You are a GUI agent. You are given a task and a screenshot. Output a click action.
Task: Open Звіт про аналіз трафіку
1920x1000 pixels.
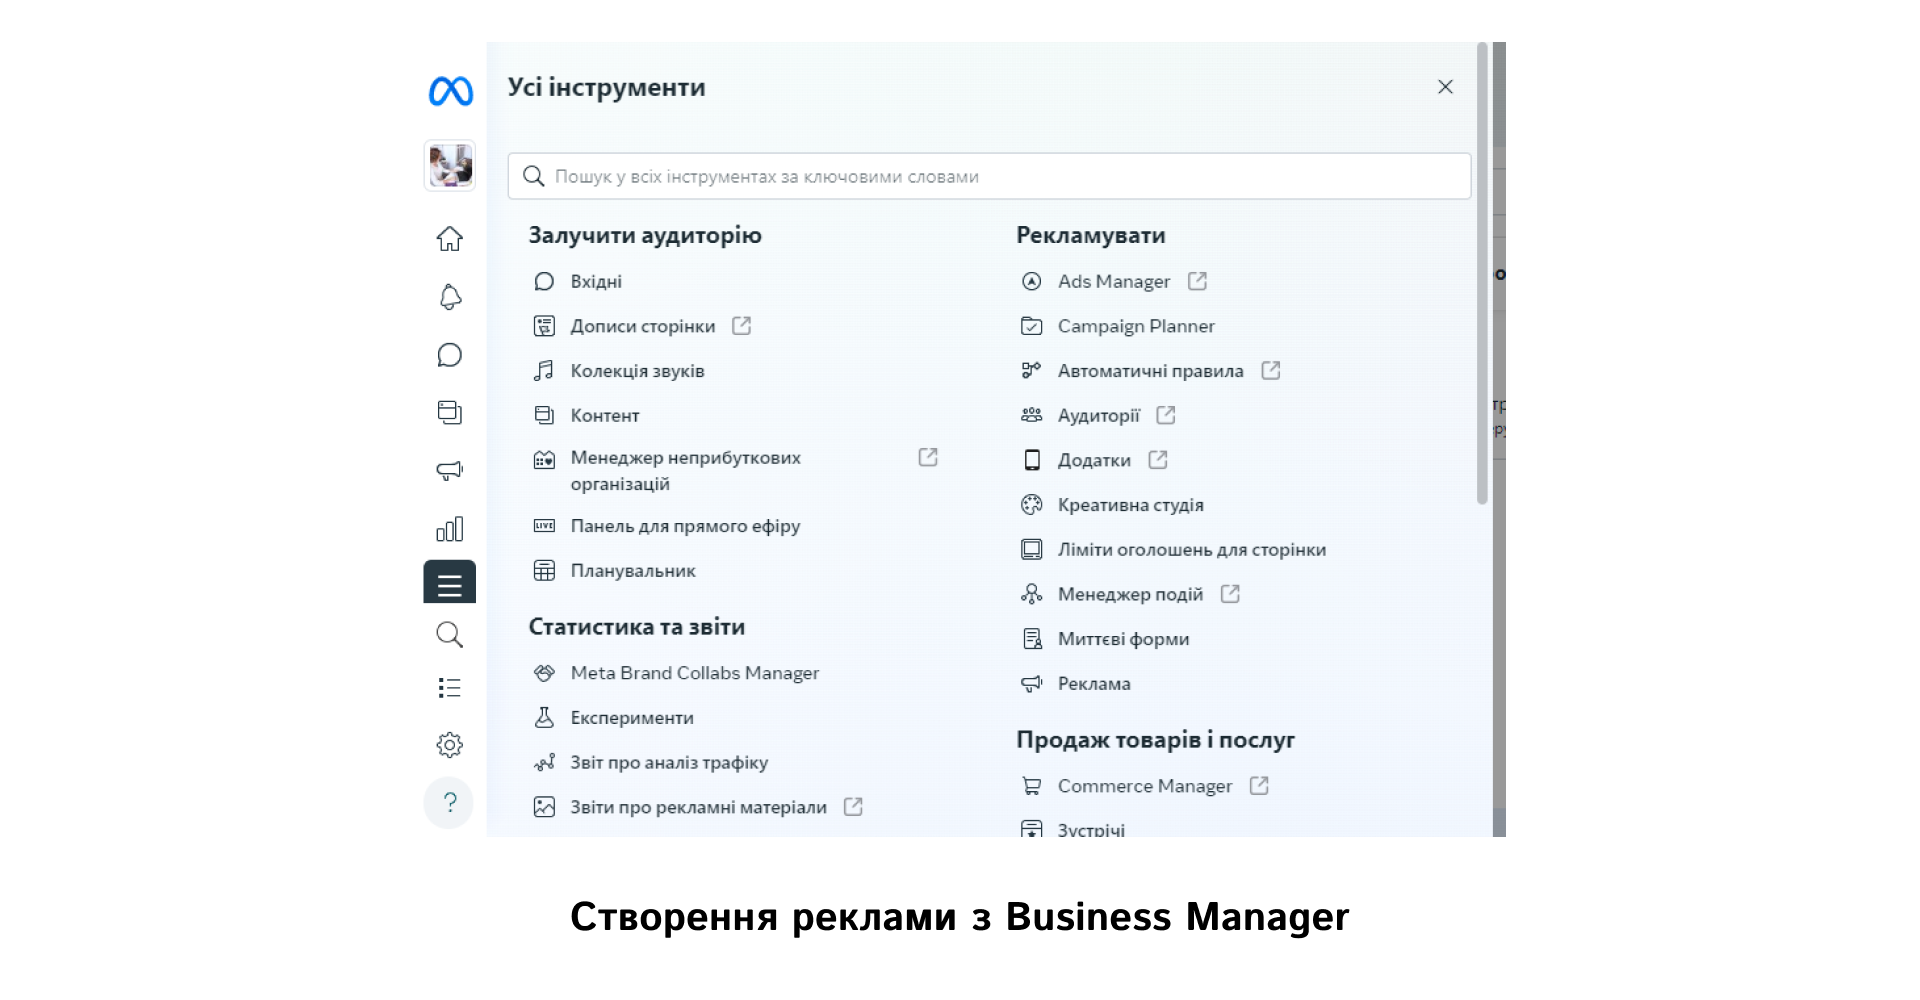[x=669, y=763]
